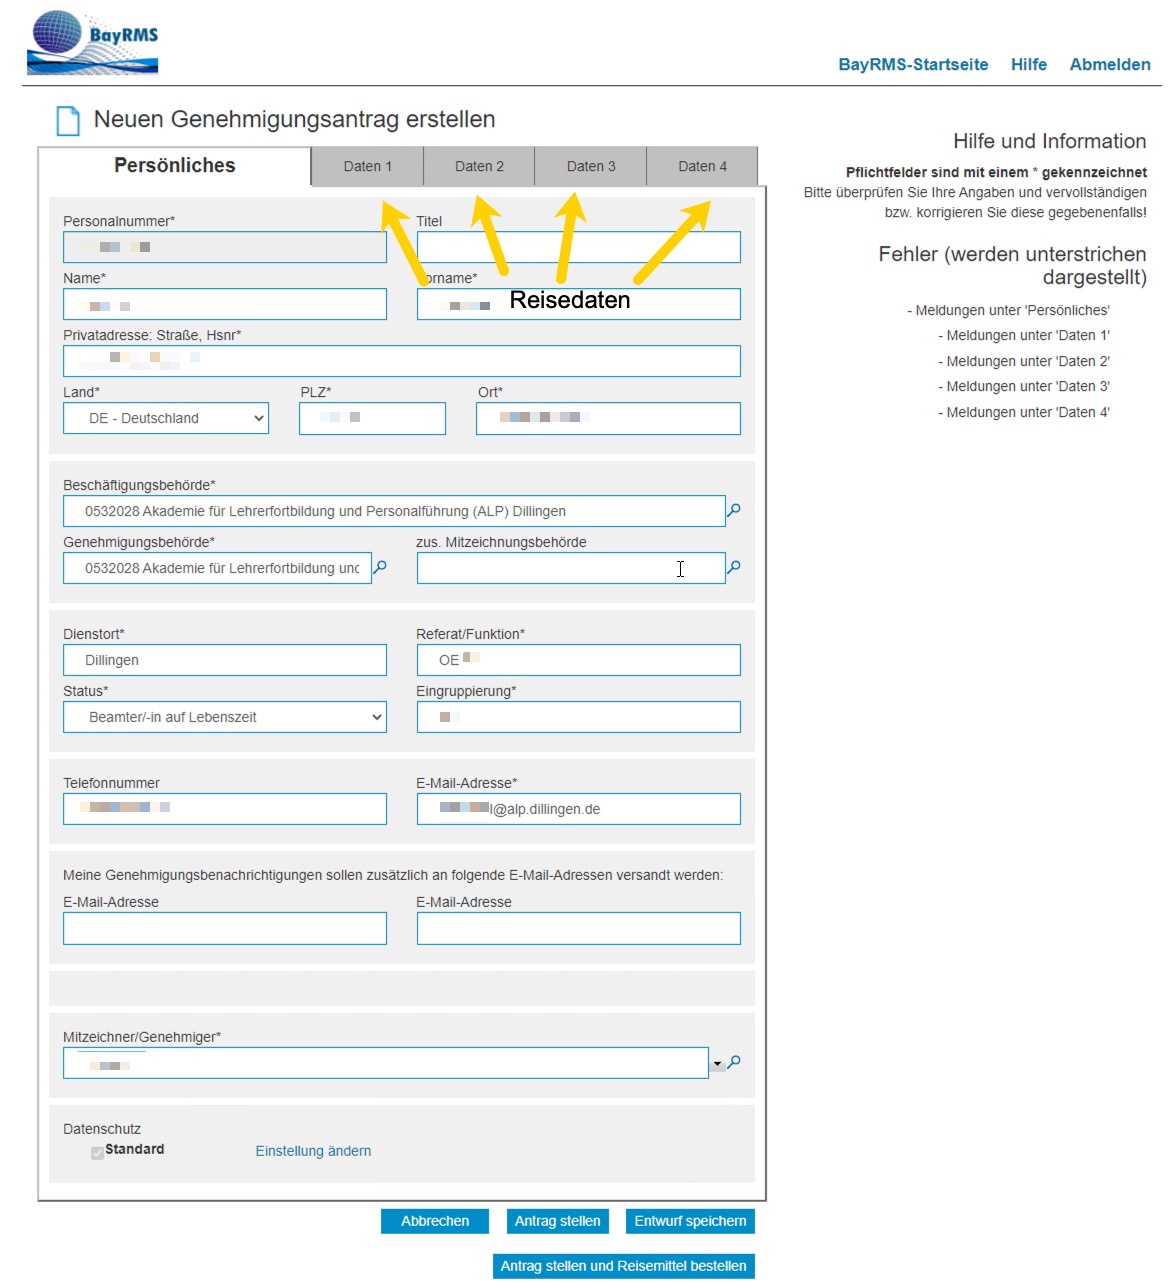Switch to the Daten 1 tab
The width and height of the screenshot is (1168, 1282).
[x=367, y=166]
